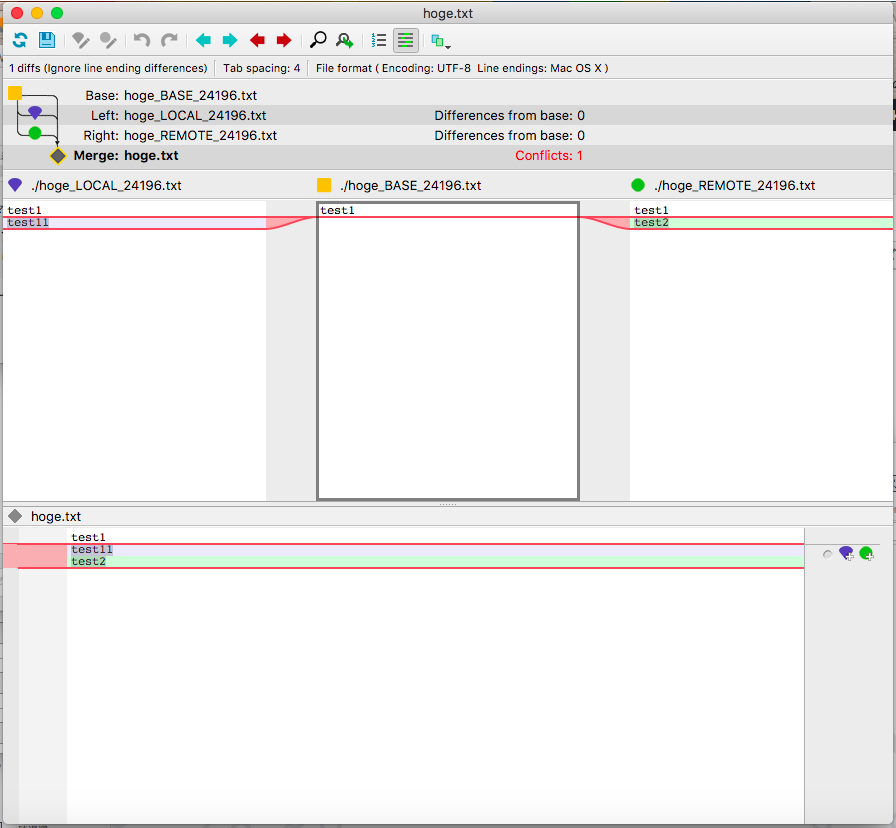Click the magnifier with green arrow icon
Screen dimensions: 896x828
(x=345, y=40)
